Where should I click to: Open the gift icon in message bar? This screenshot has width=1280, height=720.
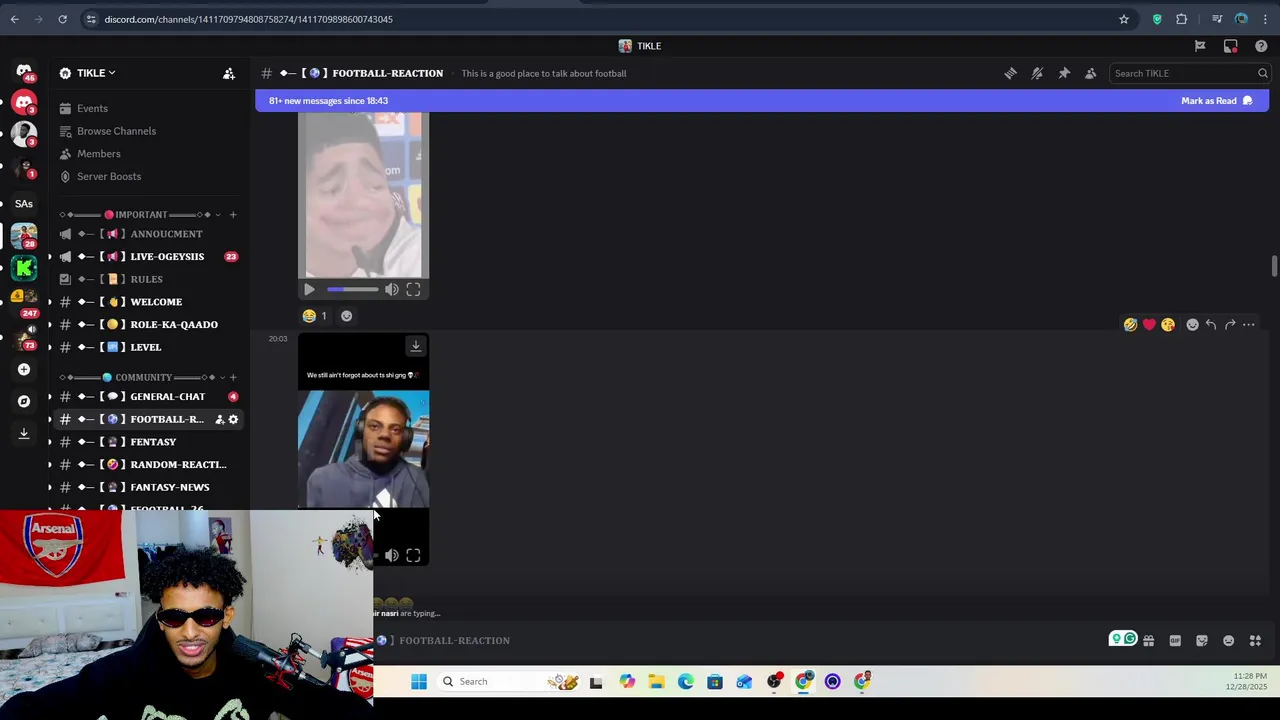tap(1149, 641)
